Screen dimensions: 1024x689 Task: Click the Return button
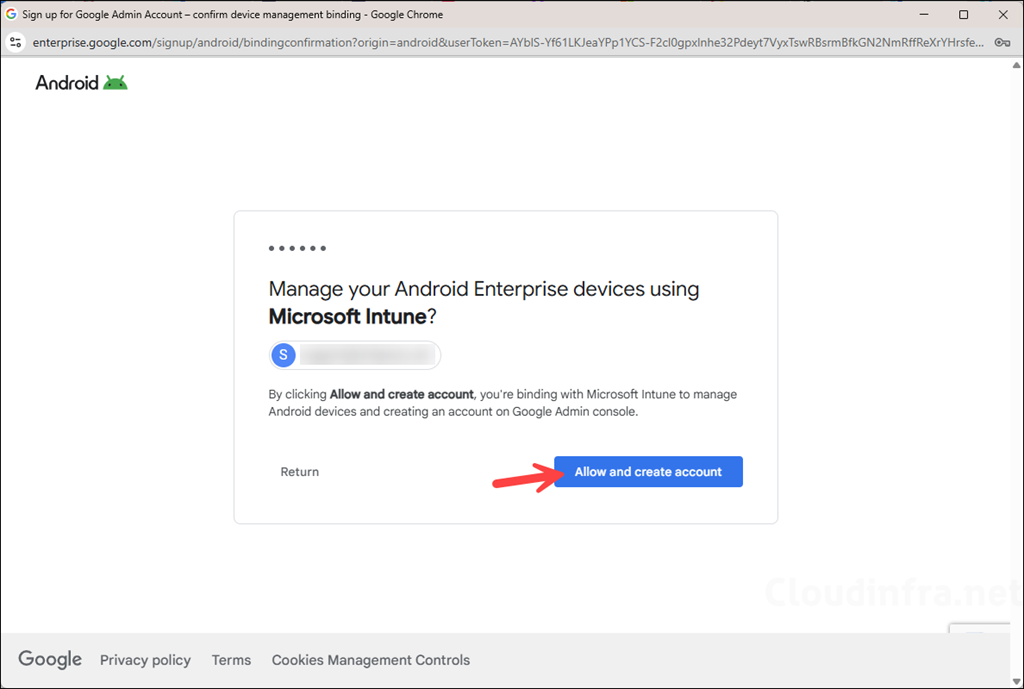pyautogui.click(x=300, y=472)
